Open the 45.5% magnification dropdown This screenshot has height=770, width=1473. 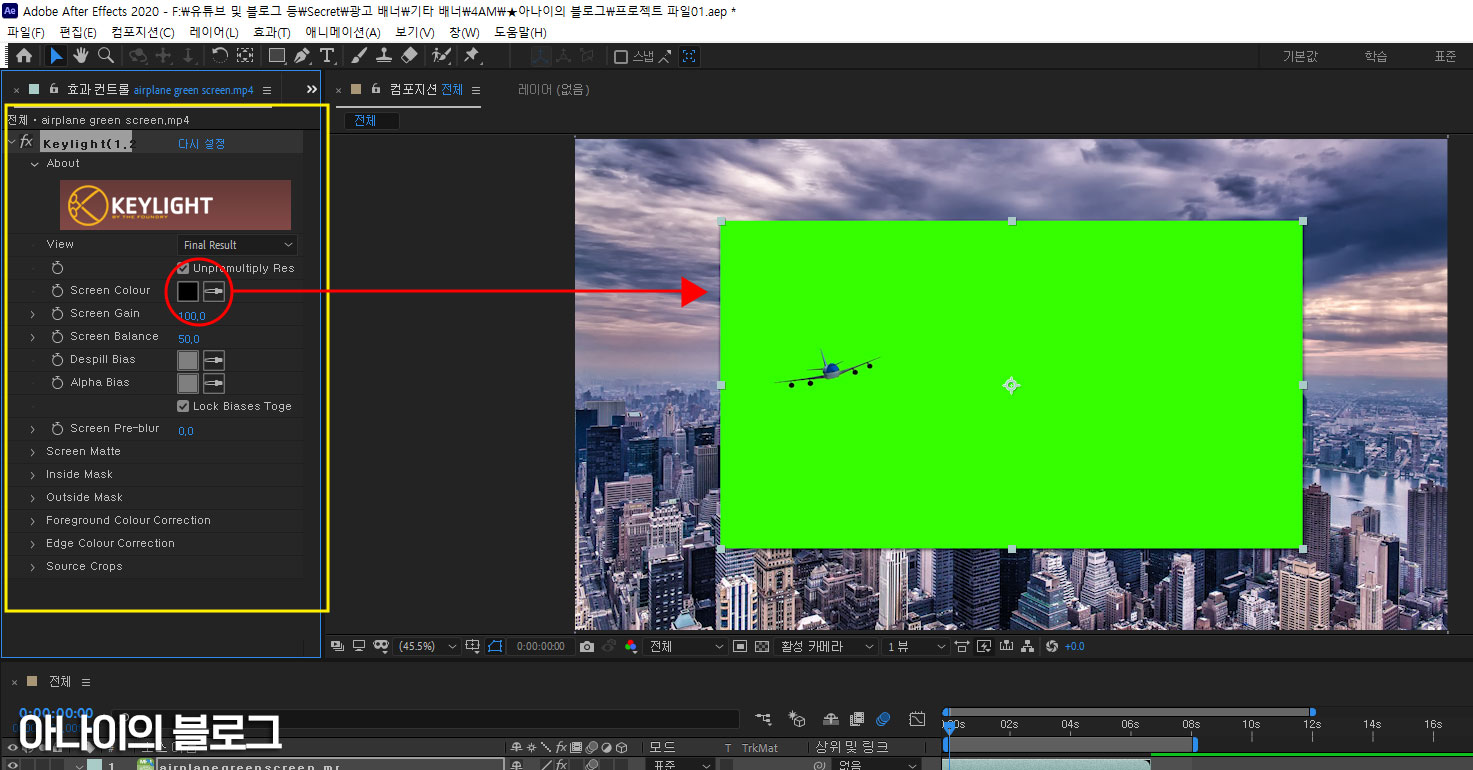[429, 647]
